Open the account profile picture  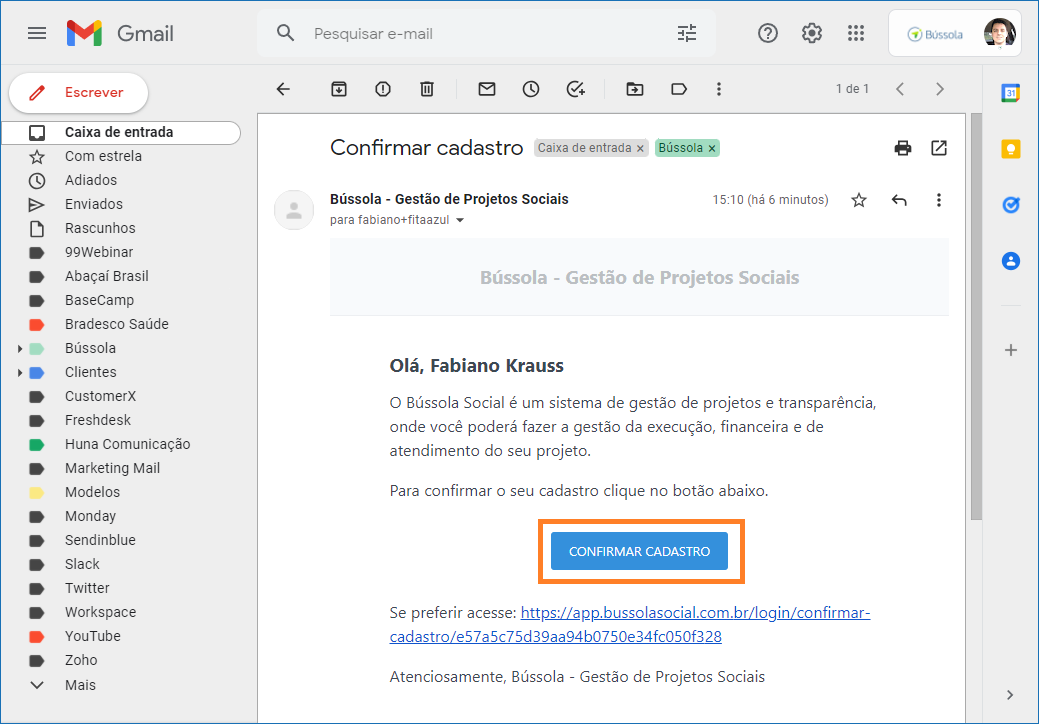tap(999, 33)
